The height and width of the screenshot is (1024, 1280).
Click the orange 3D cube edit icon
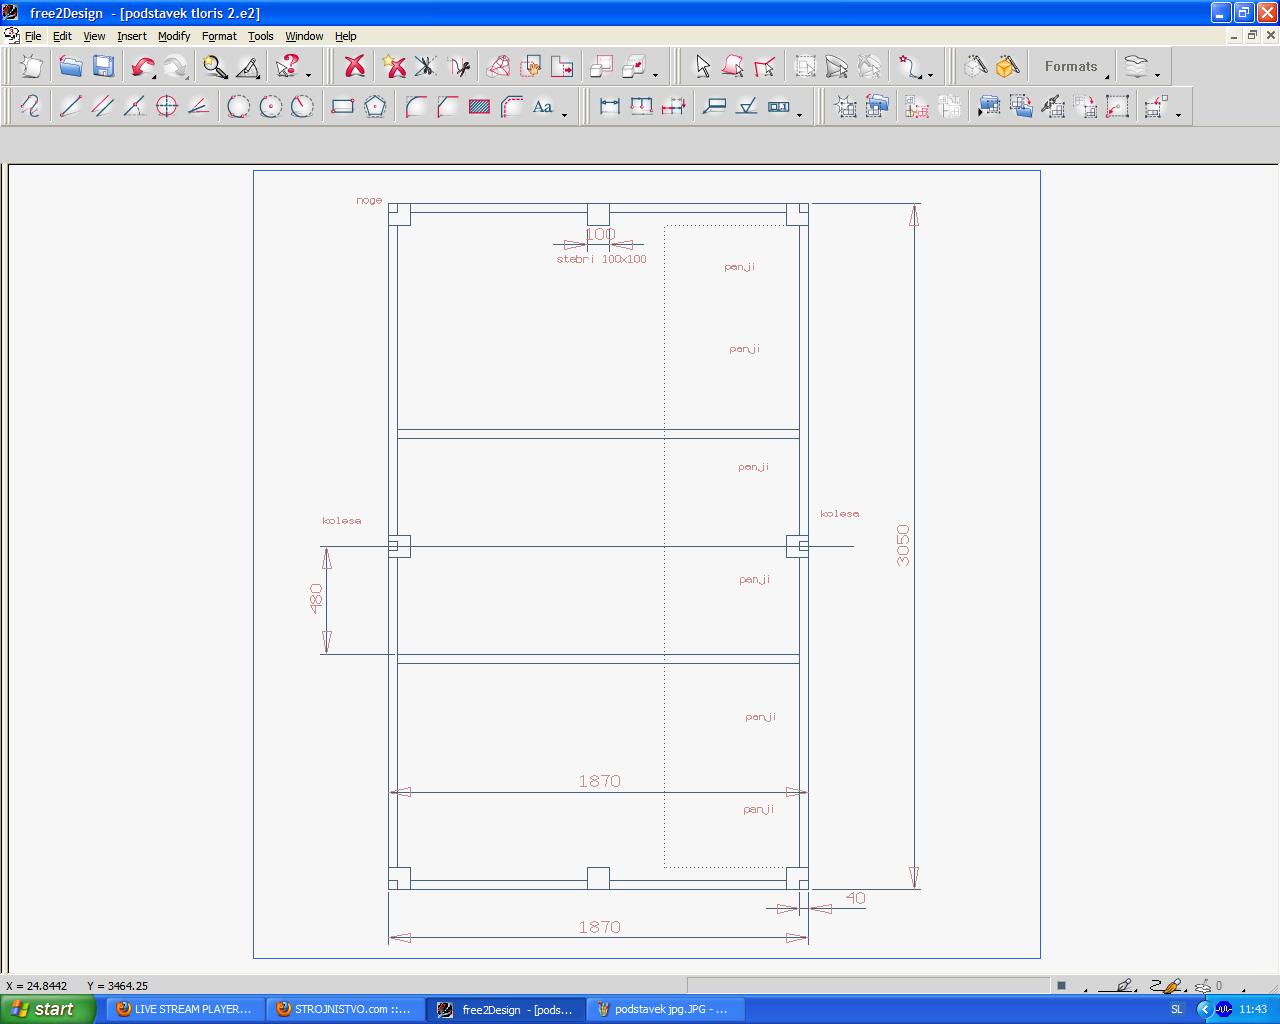click(1008, 67)
